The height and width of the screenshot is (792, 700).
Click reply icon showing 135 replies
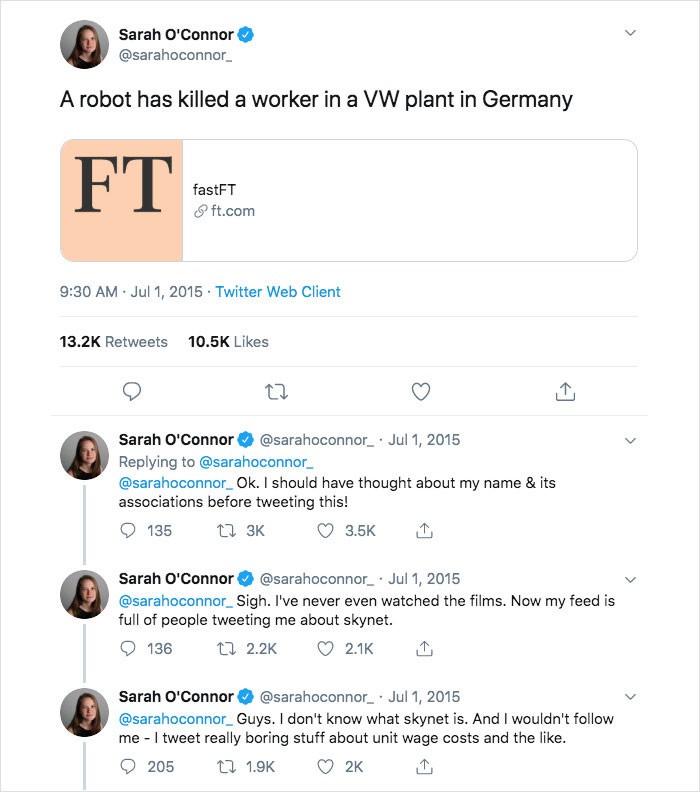pyautogui.click(x=128, y=531)
